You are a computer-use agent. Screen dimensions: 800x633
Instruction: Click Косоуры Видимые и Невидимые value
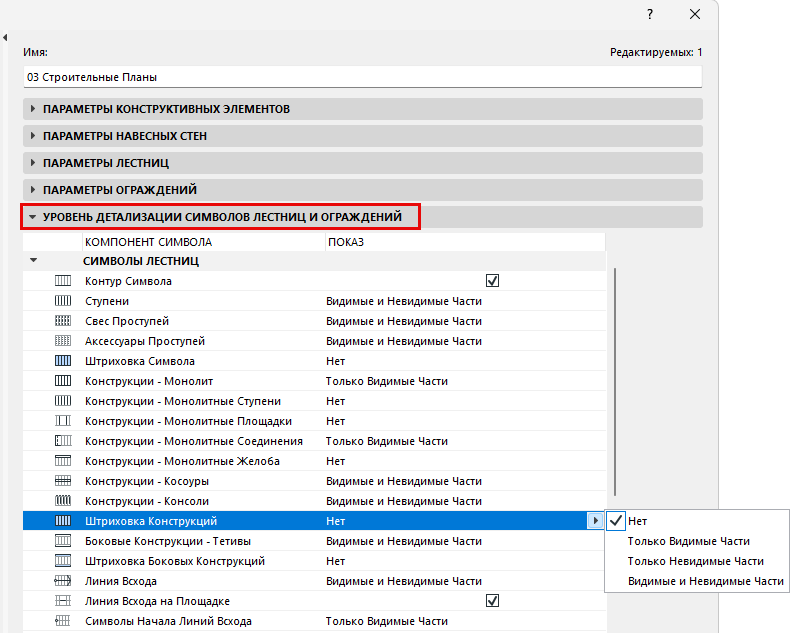click(404, 481)
